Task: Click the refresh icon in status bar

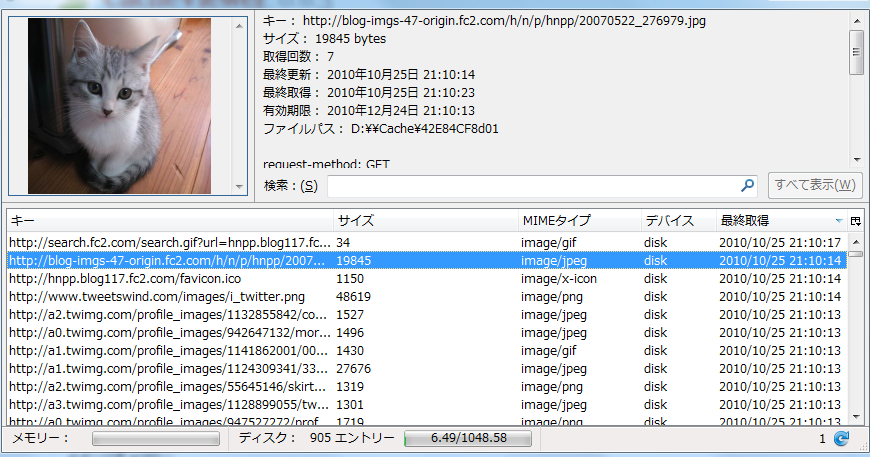Action: pos(841,439)
